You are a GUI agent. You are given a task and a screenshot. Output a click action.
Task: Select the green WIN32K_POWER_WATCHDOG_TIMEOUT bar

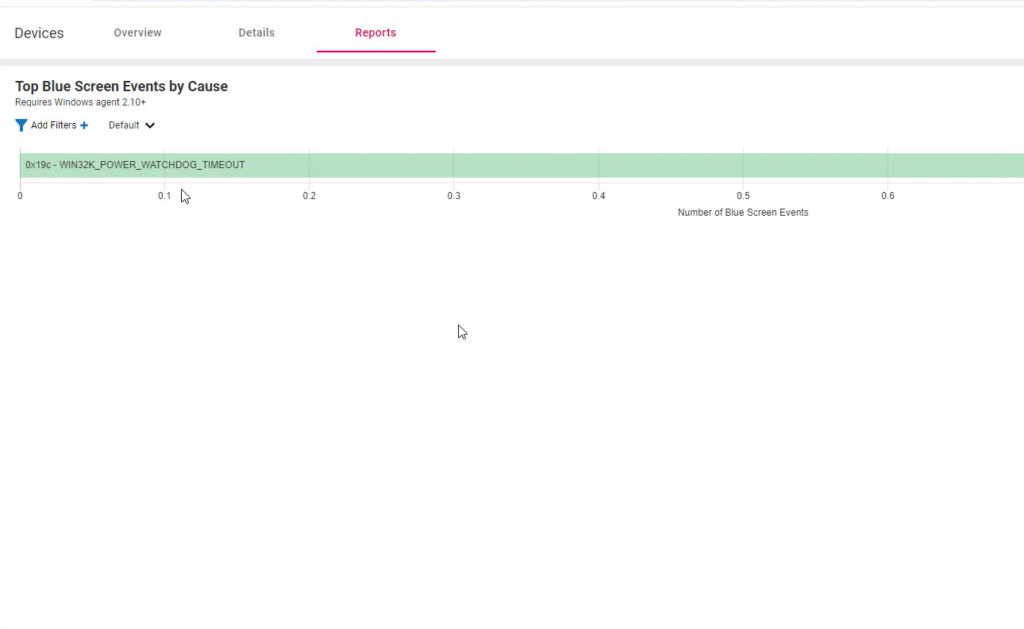click(600, 165)
